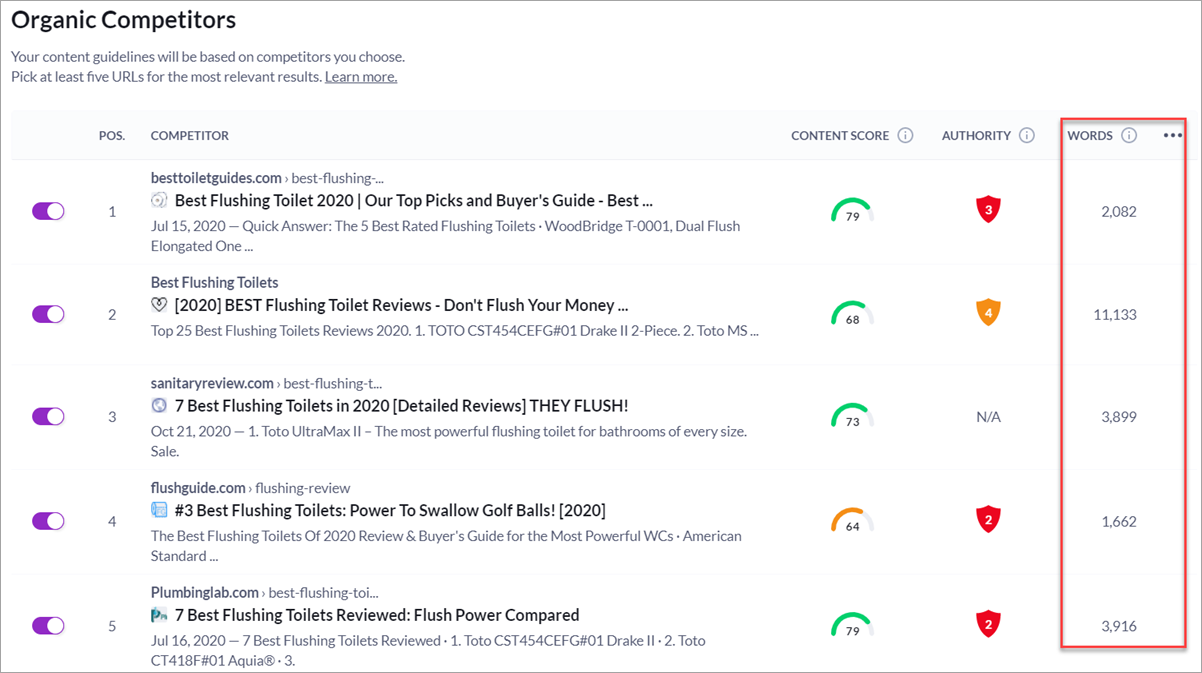Click the authority shield for Plumbinglab.com
The width and height of the screenshot is (1202, 673).
[988, 625]
